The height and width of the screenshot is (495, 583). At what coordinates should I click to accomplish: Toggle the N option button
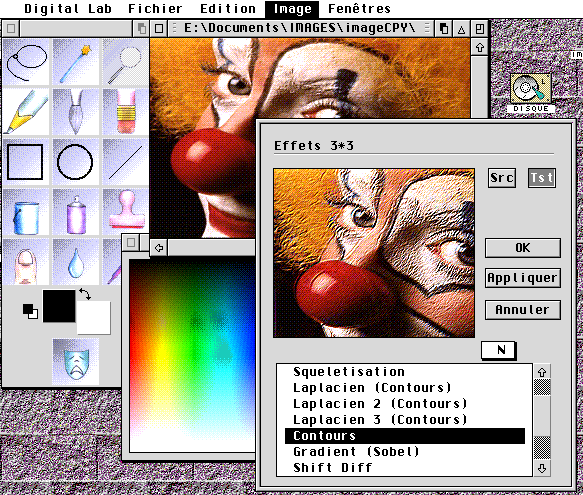coord(499,350)
